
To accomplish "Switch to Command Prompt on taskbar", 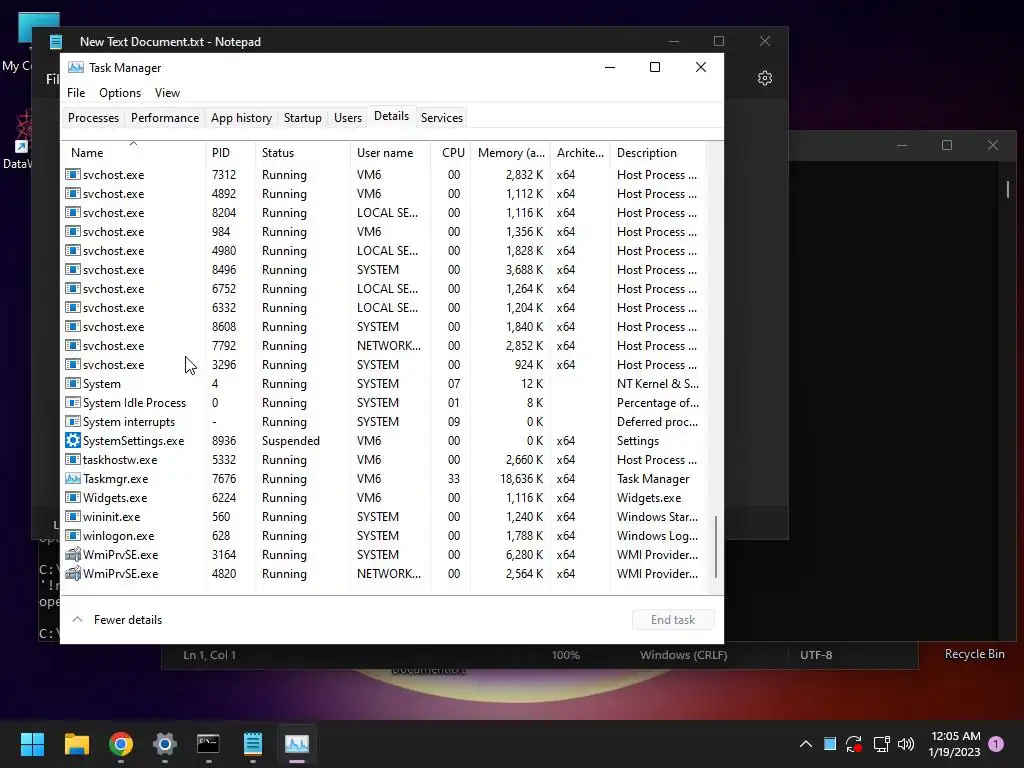I will [x=208, y=744].
